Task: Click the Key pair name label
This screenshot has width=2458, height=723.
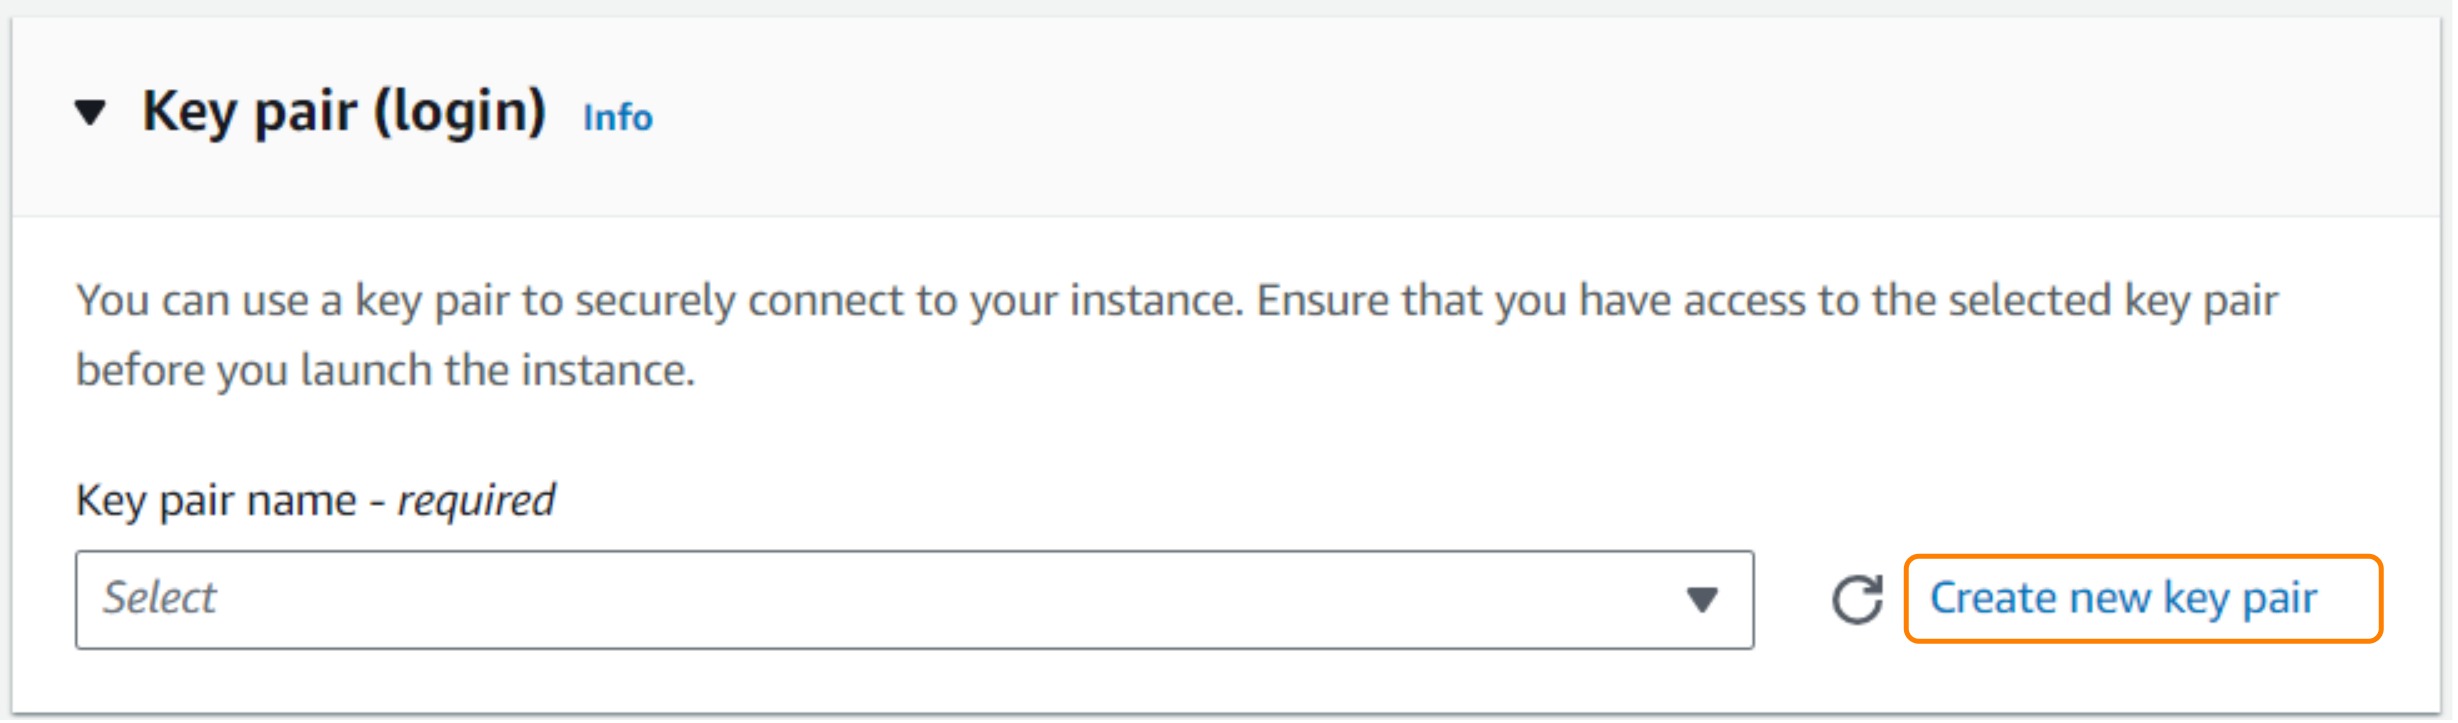Action: 215,500
